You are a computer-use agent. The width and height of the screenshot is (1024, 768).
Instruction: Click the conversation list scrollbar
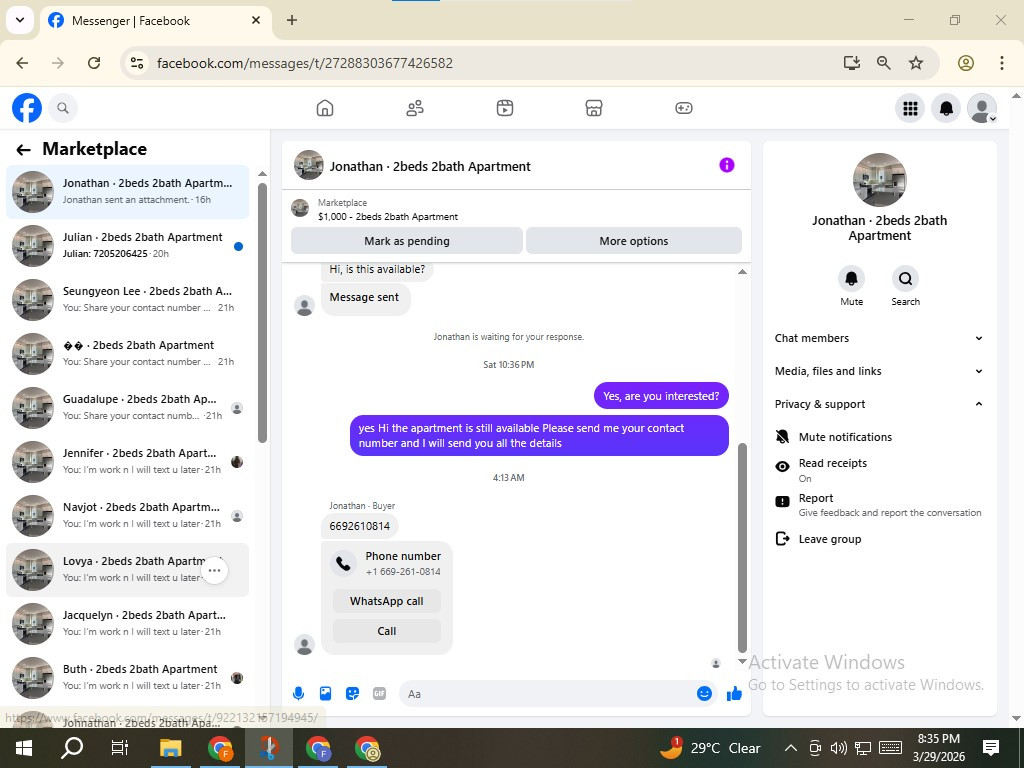tap(263, 312)
